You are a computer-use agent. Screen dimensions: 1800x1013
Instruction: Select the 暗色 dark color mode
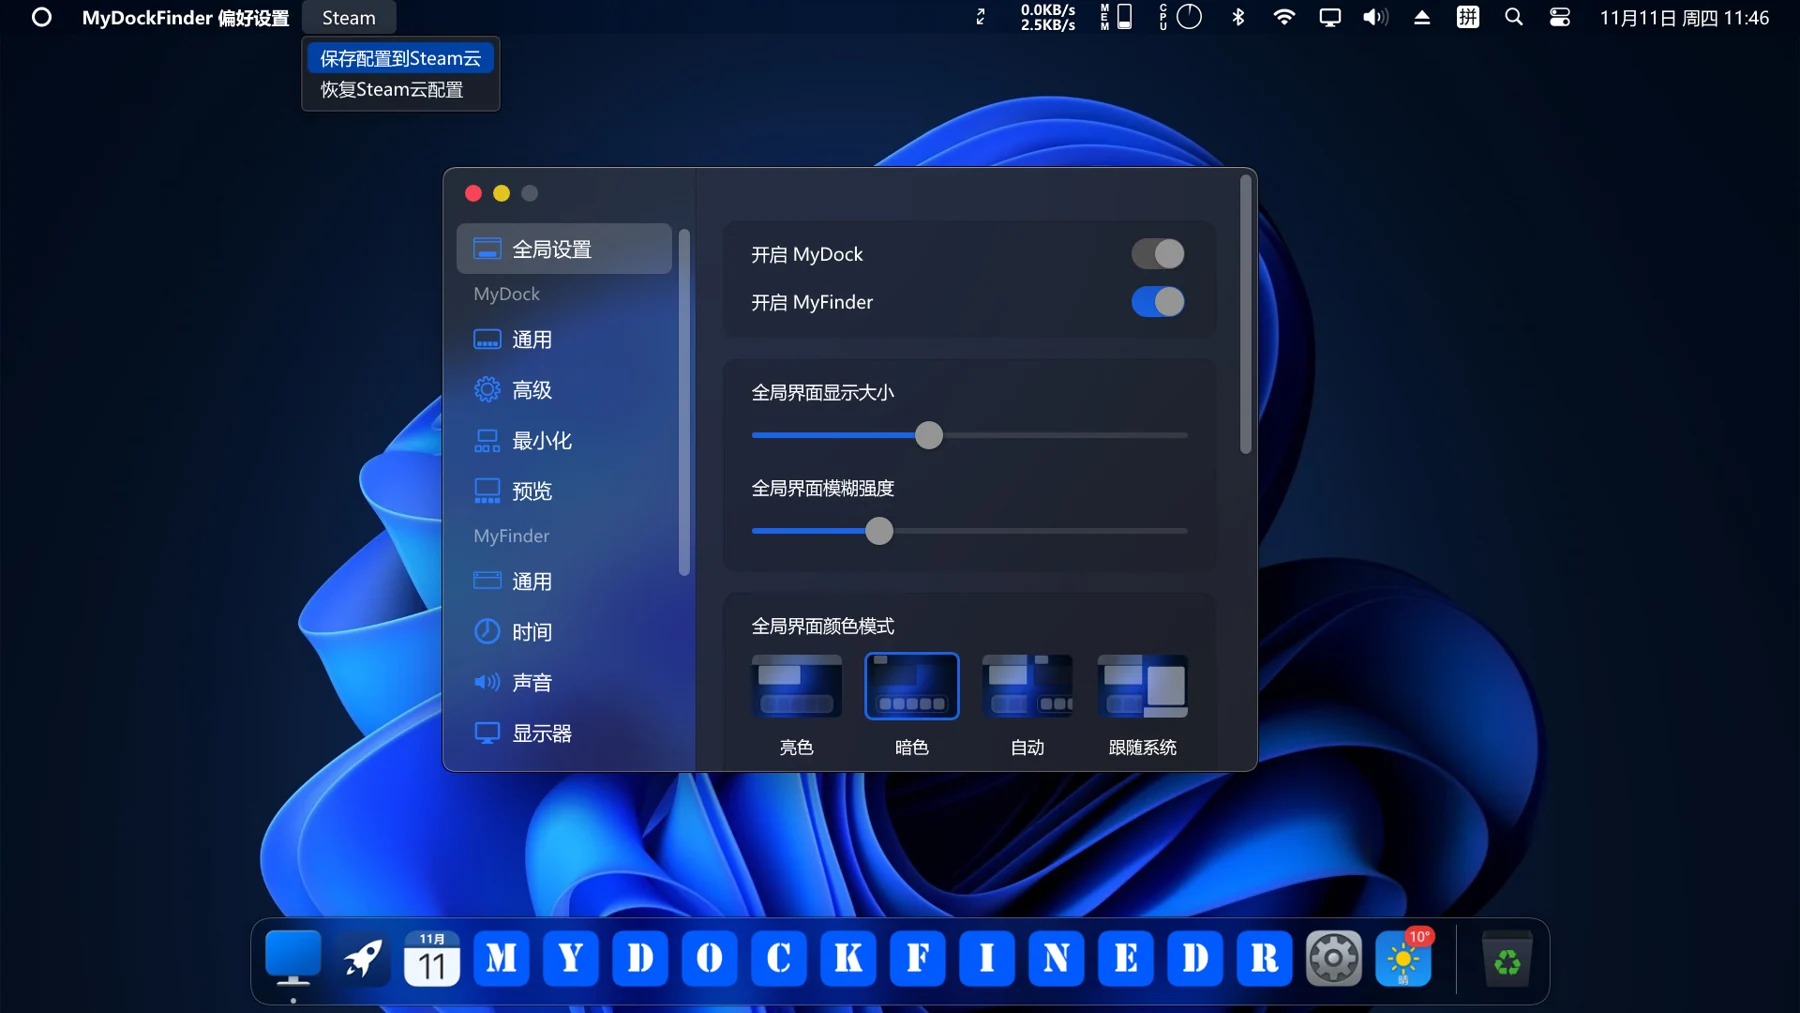pos(912,687)
